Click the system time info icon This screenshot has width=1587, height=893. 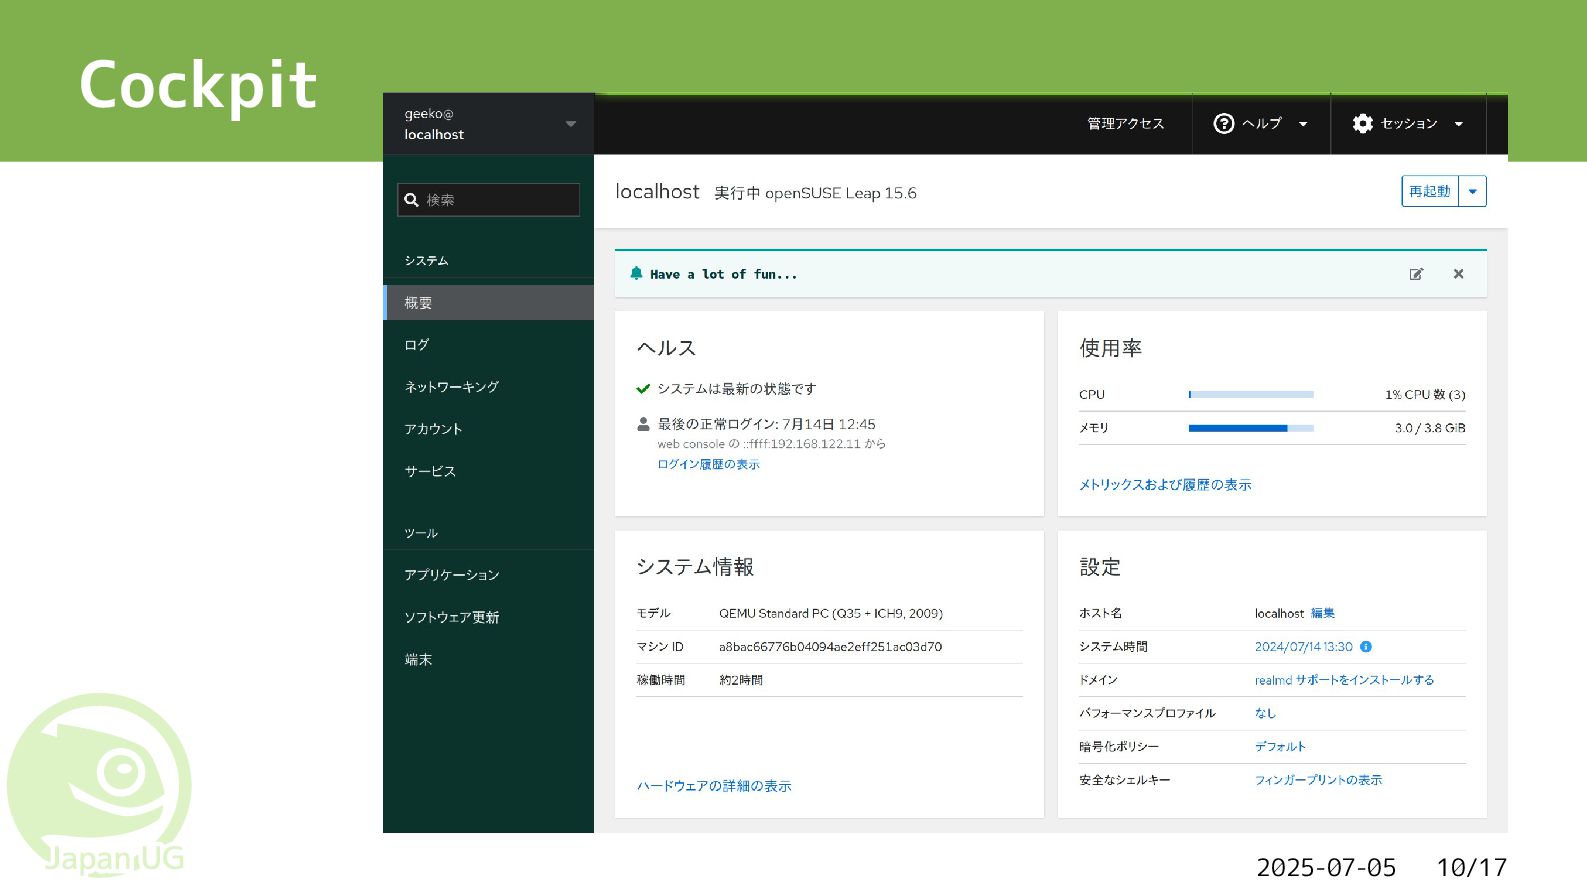[1366, 647]
